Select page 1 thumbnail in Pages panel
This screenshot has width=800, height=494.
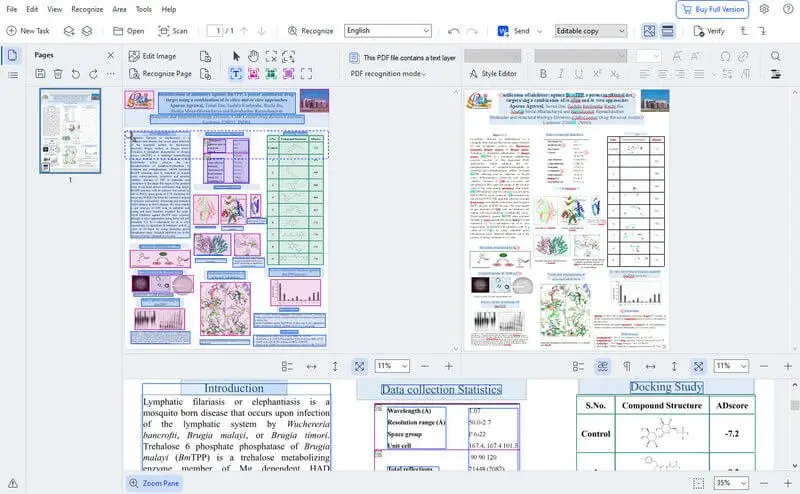(x=70, y=131)
